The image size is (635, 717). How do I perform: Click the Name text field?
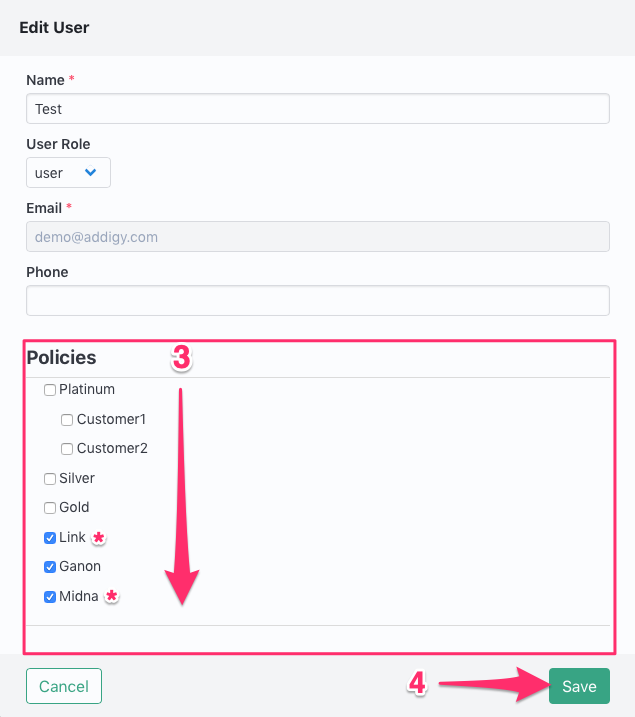coord(317,109)
